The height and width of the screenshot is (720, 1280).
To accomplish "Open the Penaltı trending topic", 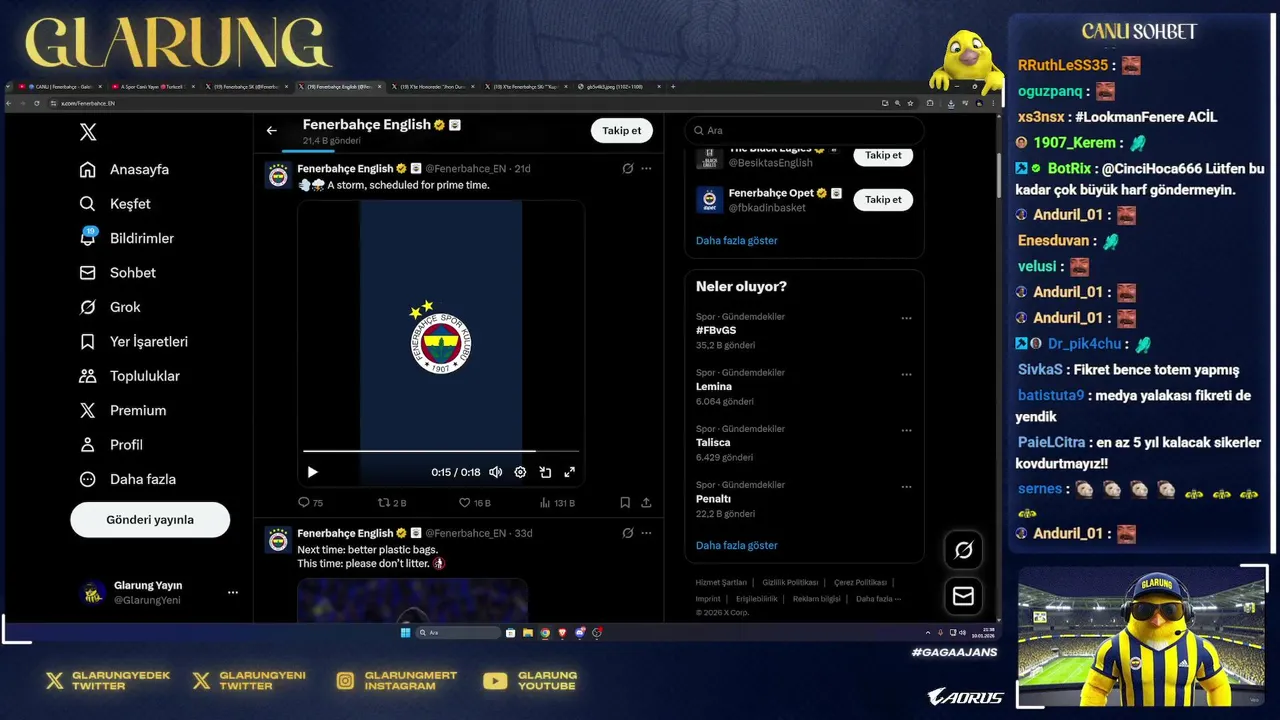I will (x=713, y=498).
